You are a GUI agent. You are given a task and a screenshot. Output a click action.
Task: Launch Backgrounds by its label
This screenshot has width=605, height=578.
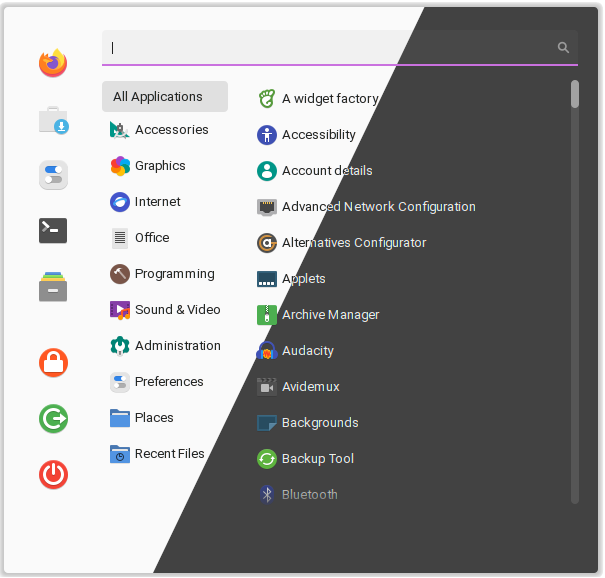click(x=320, y=423)
